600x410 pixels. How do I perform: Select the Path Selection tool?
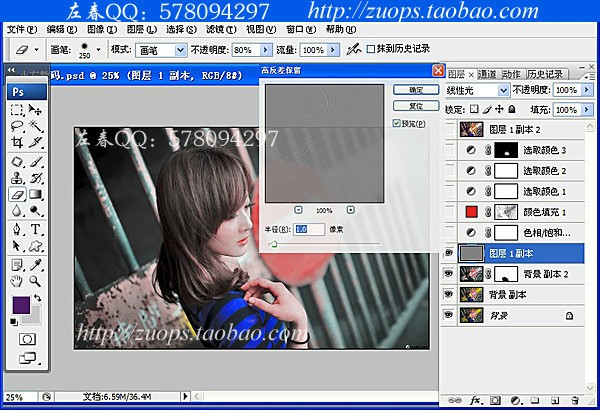coord(16,245)
